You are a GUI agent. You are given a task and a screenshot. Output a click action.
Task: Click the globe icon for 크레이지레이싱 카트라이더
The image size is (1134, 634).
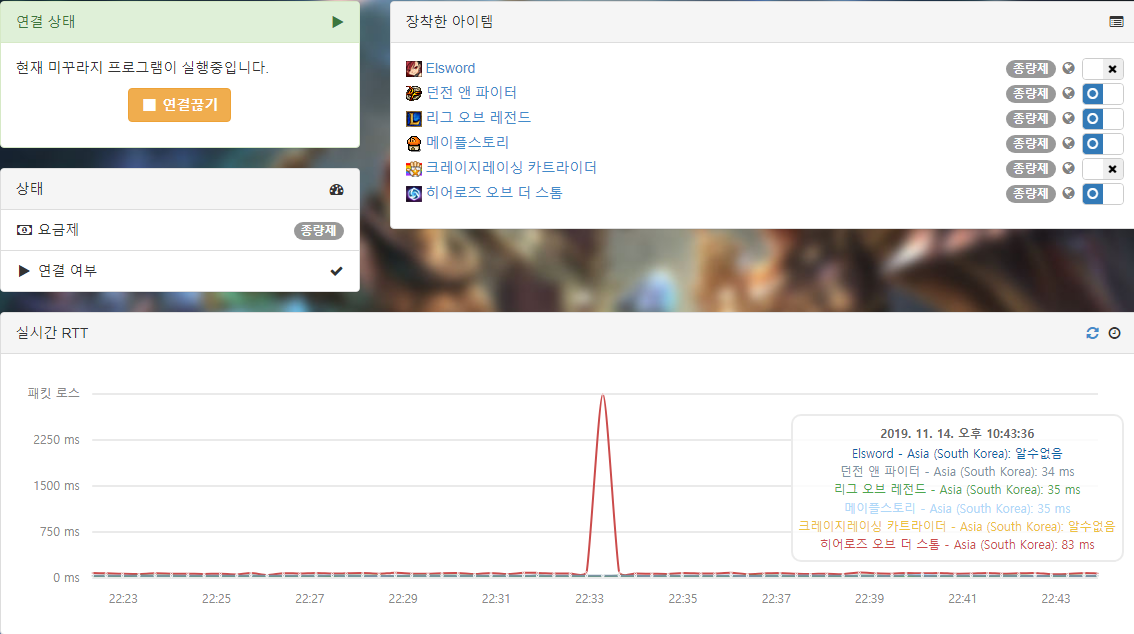coord(1068,168)
